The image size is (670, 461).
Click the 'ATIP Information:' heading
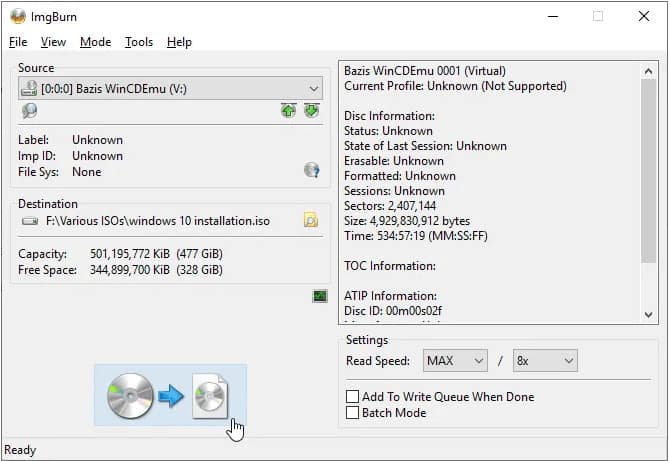390,296
